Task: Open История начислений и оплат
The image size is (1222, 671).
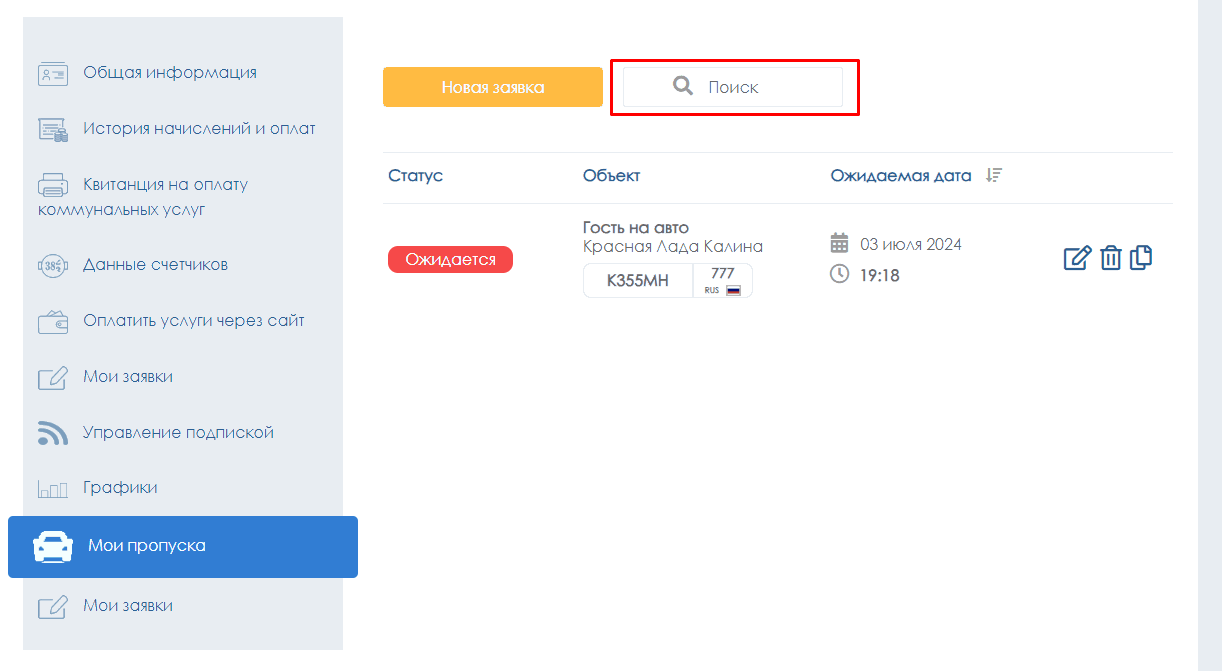Action: (x=199, y=128)
